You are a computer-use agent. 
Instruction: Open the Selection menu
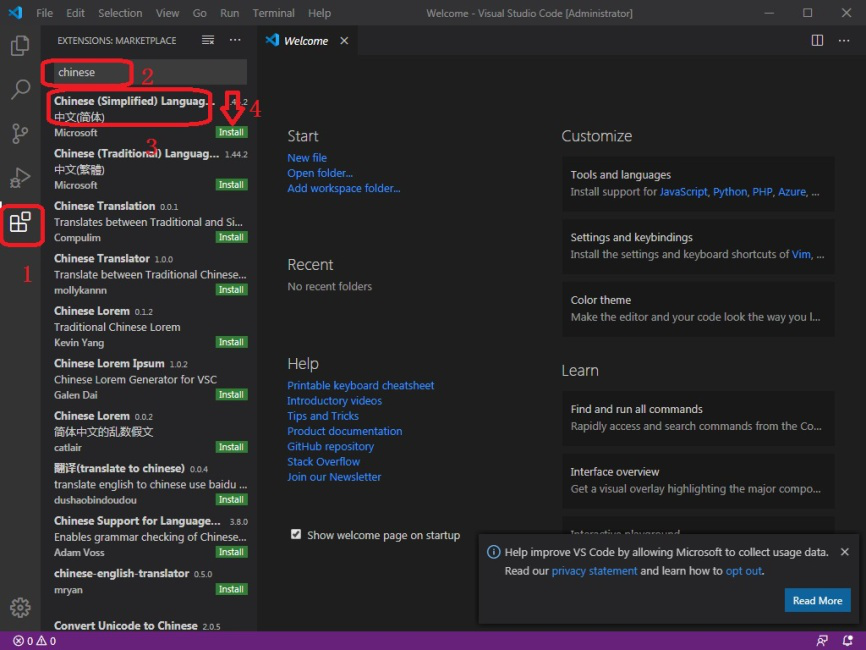click(120, 13)
